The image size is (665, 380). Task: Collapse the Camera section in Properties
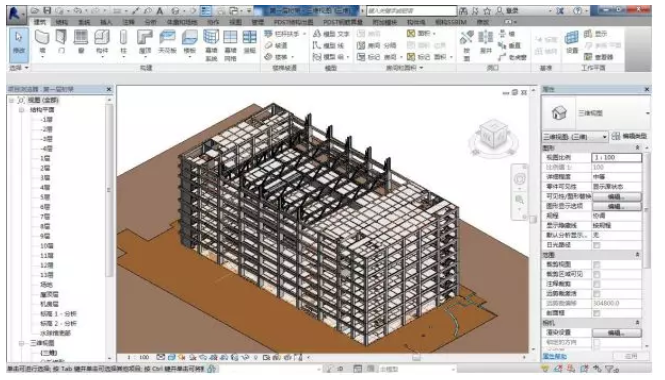coord(637,323)
